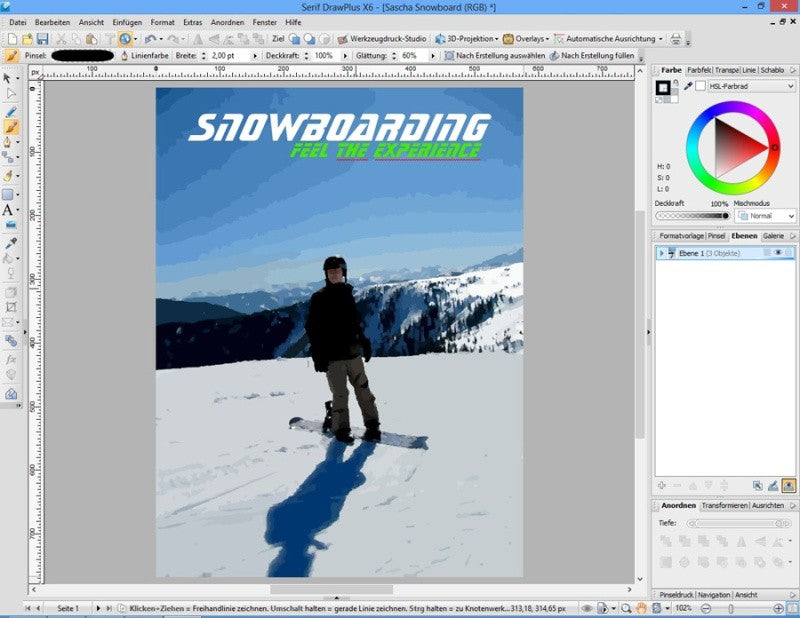Screen dimensions: 800x618
Task: Click the fx filter effects tool
Action: pos(11,359)
